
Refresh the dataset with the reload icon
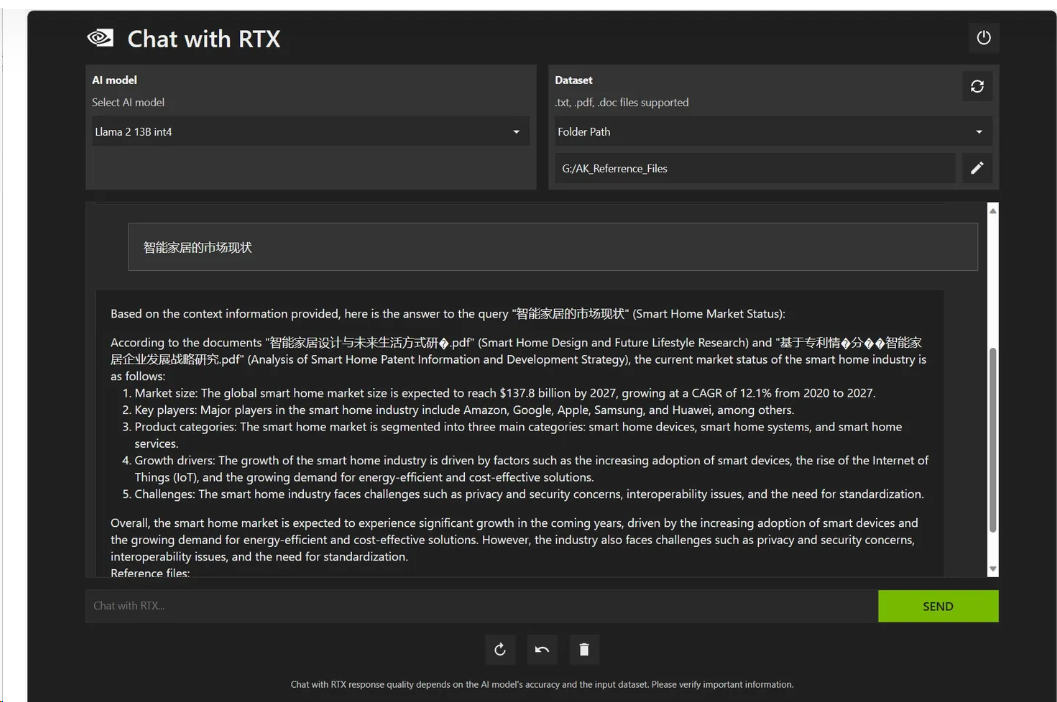(977, 86)
